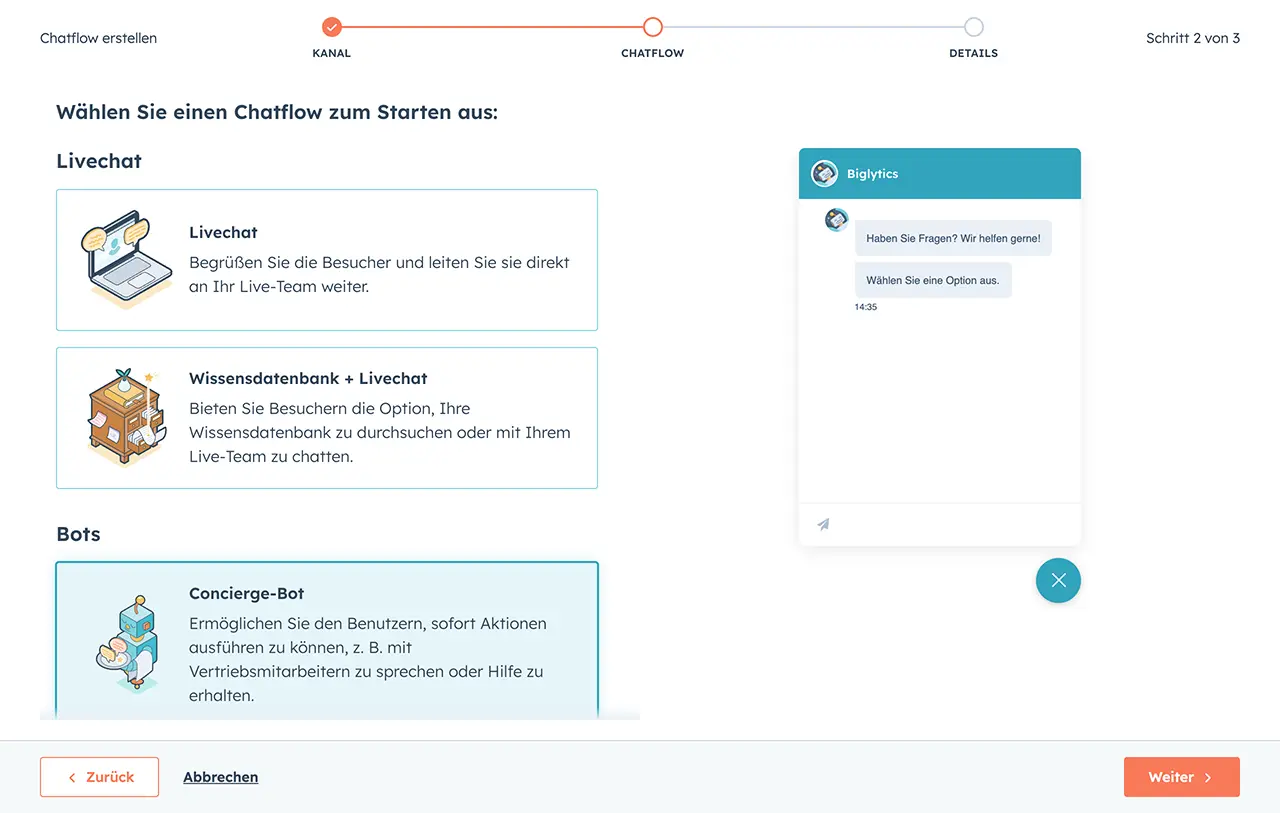The image size is (1280, 813).
Task: Click the paper plane send icon
Action: (823, 524)
